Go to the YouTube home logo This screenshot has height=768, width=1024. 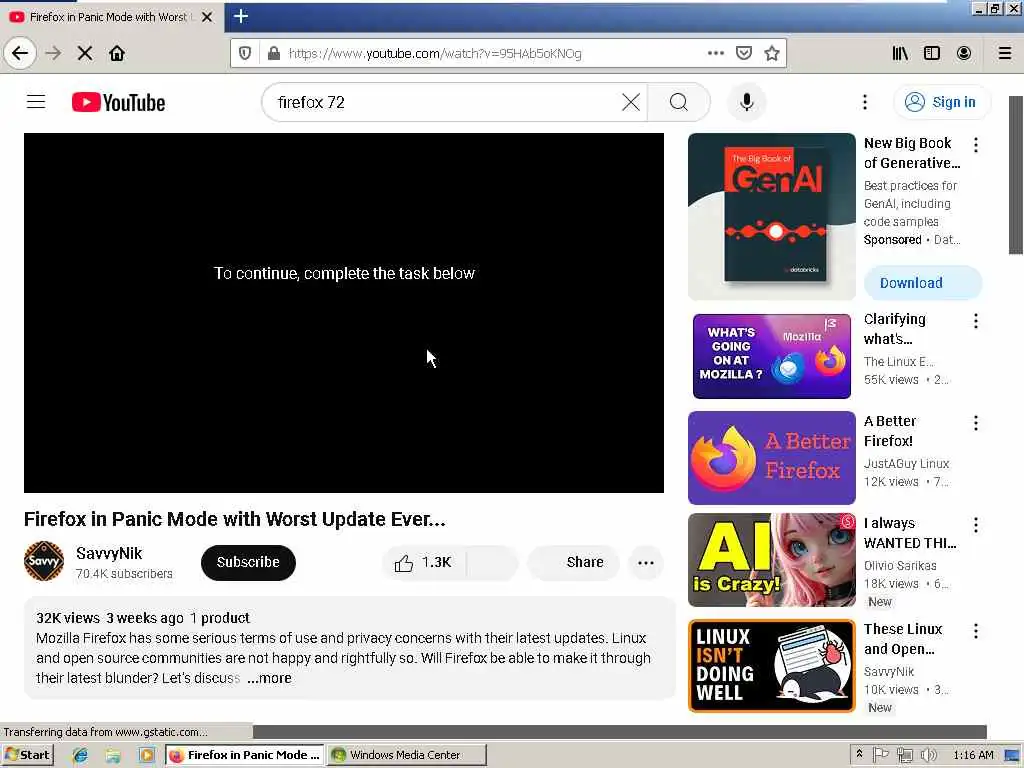pos(118,103)
